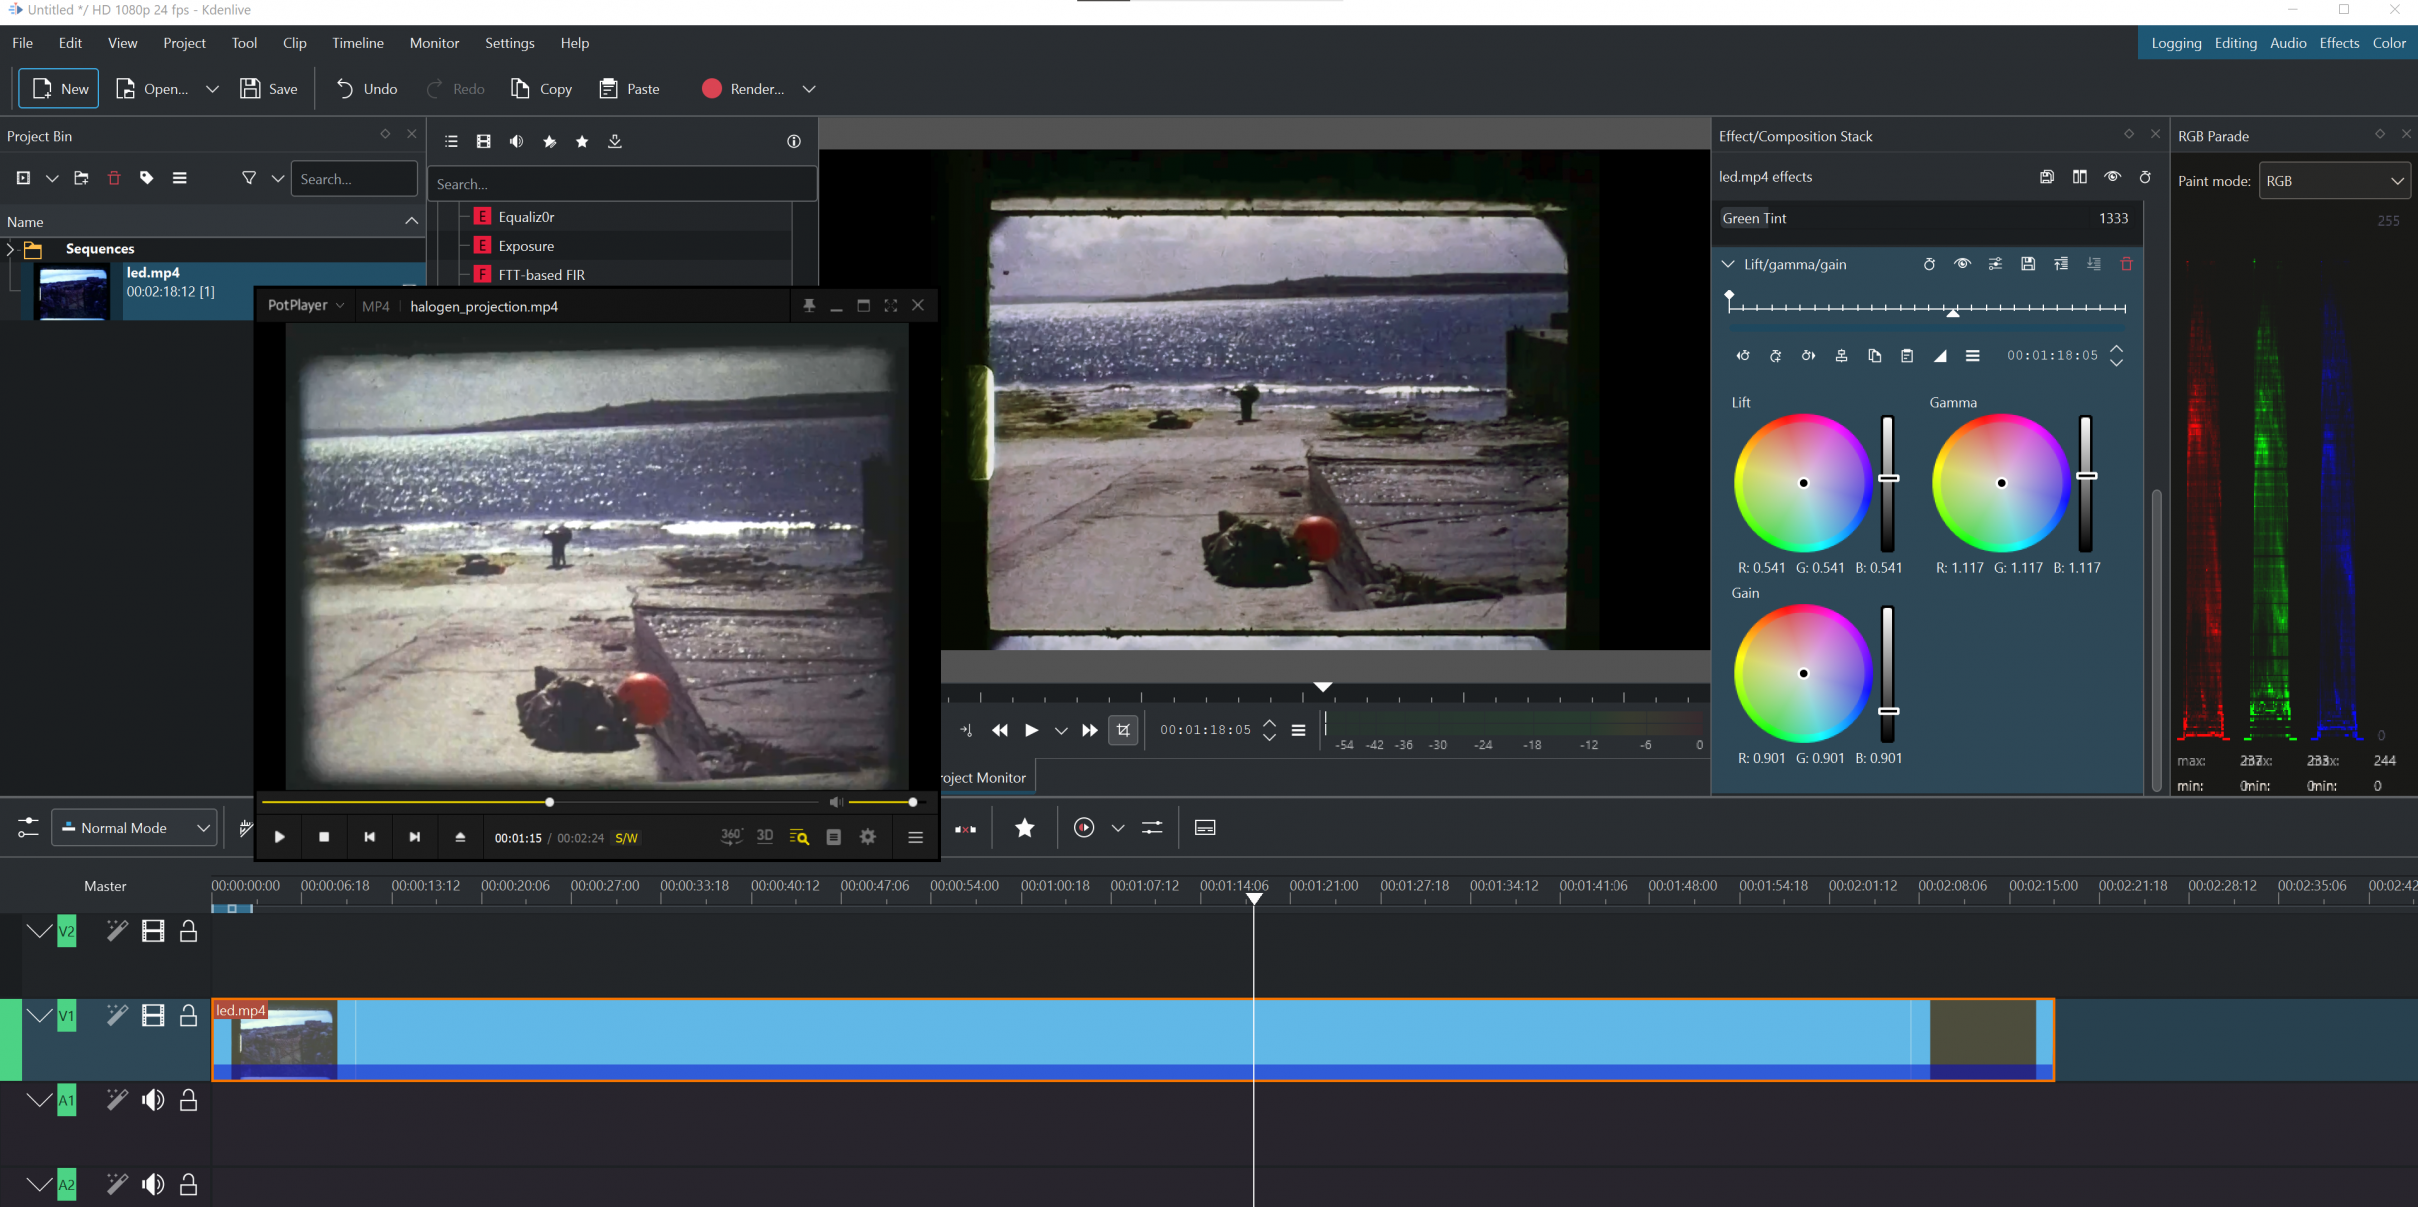Click the delete clip trash icon

pyautogui.click(x=114, y=178)
